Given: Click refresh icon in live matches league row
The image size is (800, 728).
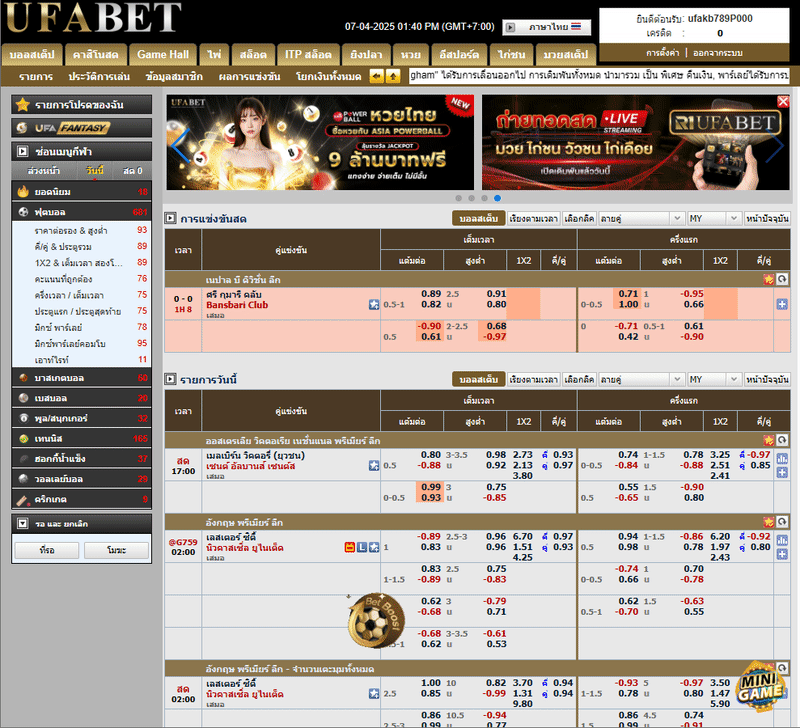Looking at the screenshot, I should click(782, 279).
